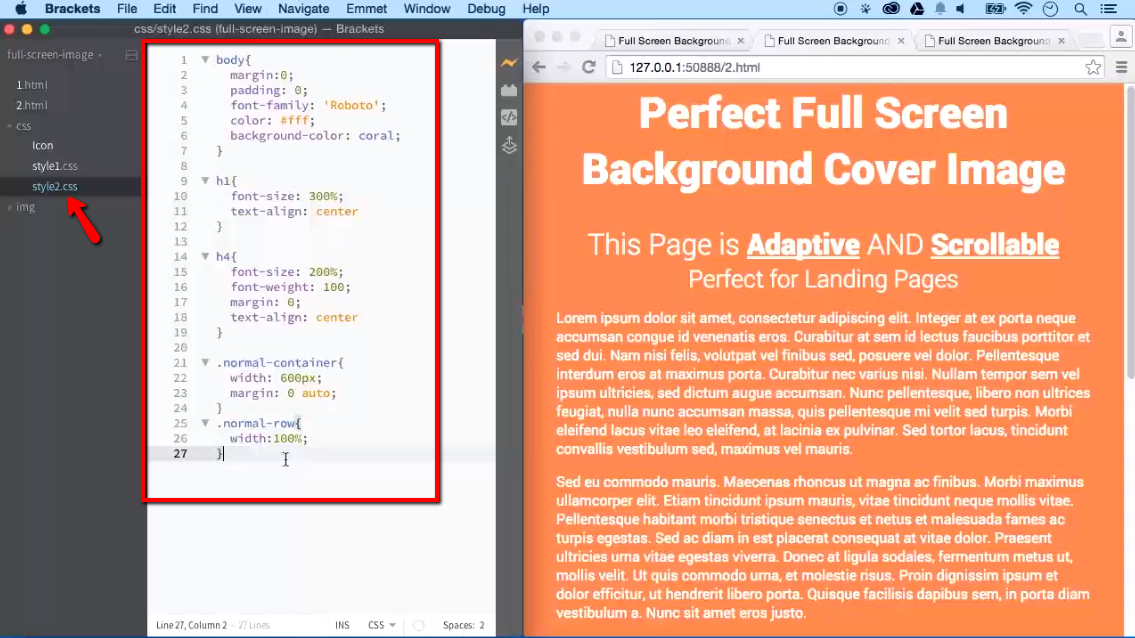Open Live Preview with the lightning bolt icon
The height and width of the screenshot is (638, 1135).
509,63
